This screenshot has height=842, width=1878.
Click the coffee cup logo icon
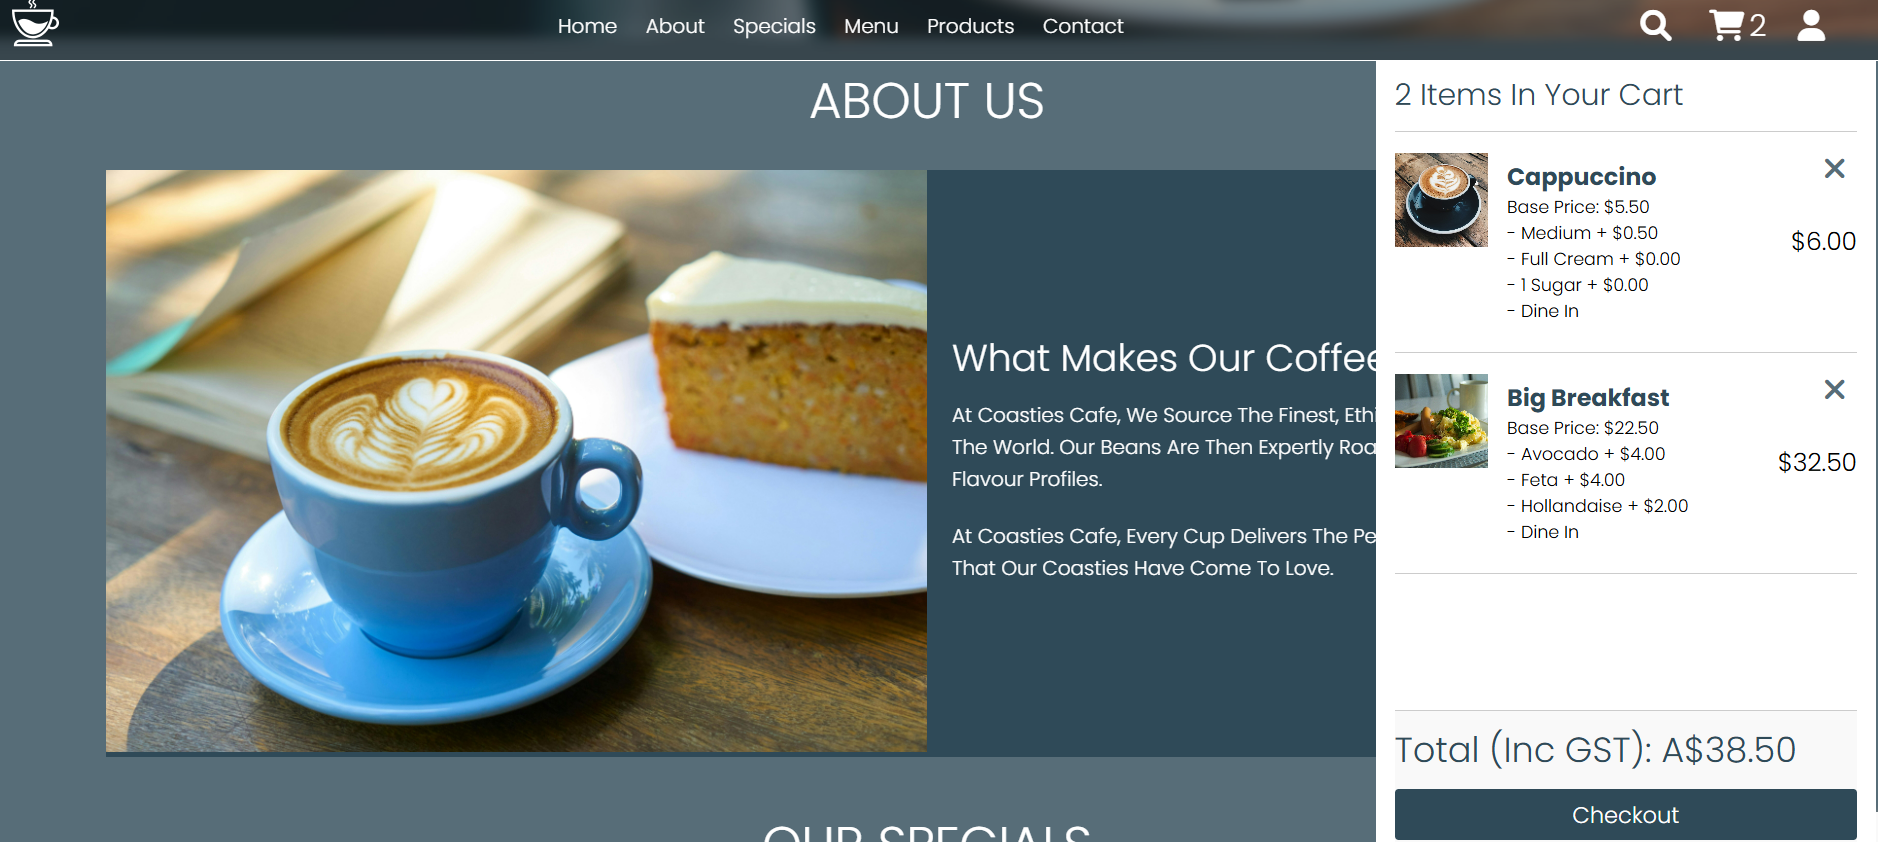(x=35, y=23)
